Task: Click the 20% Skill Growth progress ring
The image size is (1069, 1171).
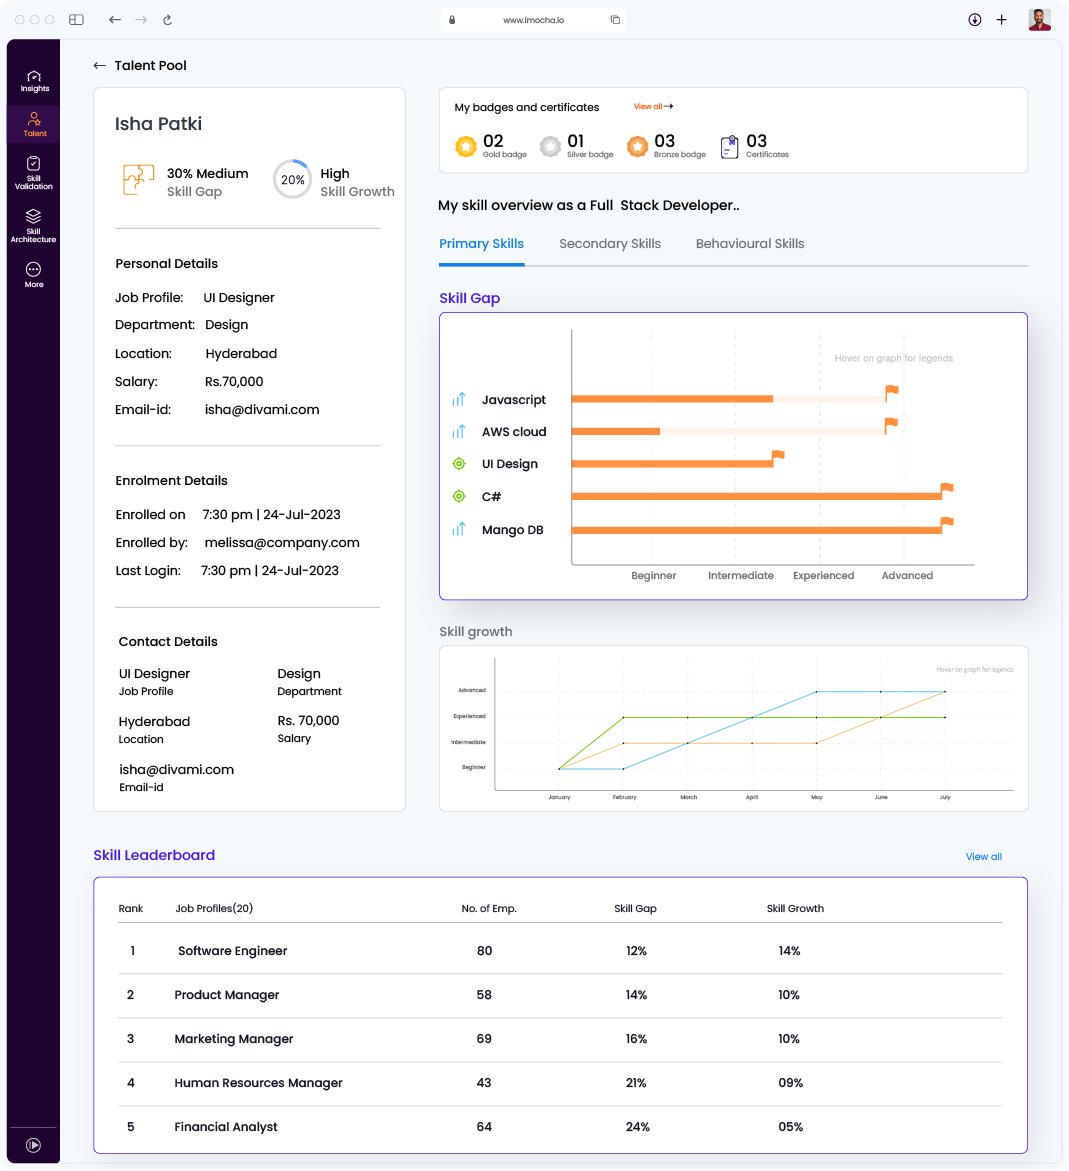Action: 292,181
